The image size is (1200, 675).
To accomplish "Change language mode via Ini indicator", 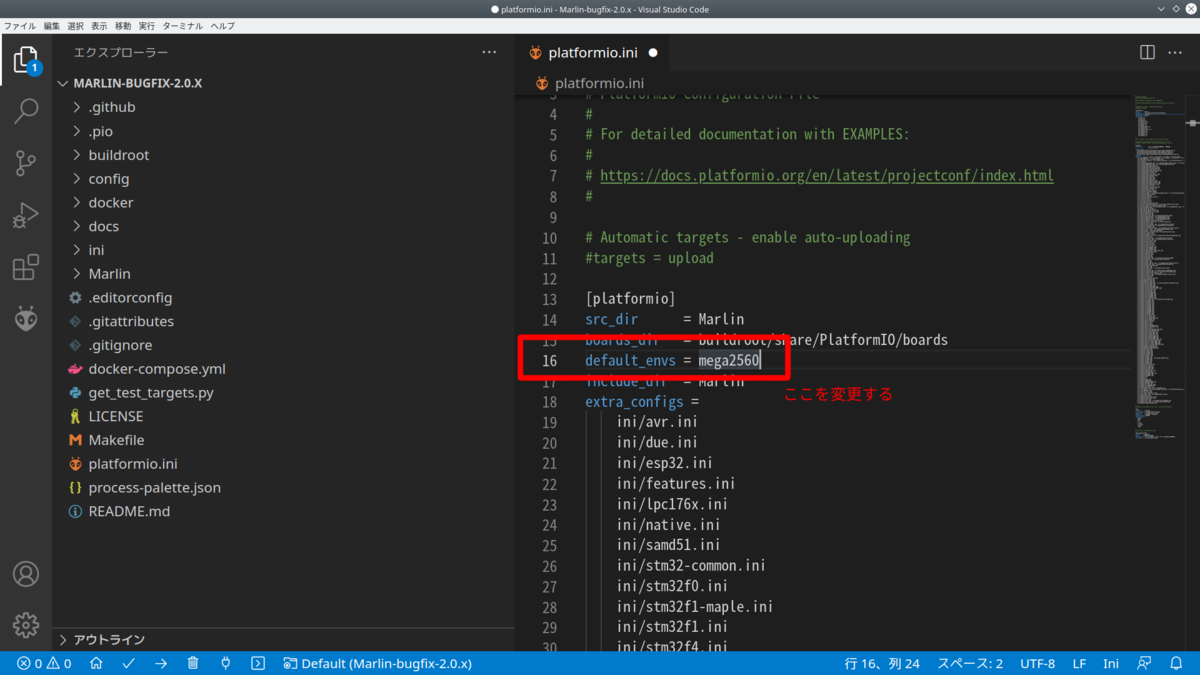I will point(1111,663).
